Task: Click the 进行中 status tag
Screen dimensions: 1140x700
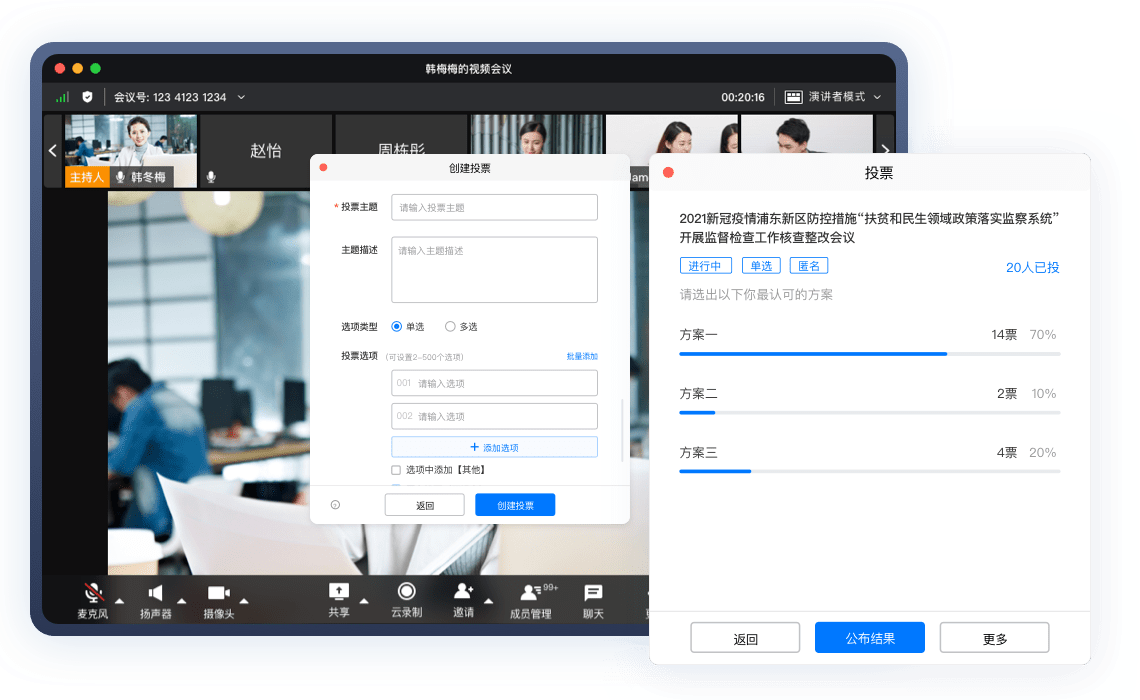Action: tap(706, 265)
